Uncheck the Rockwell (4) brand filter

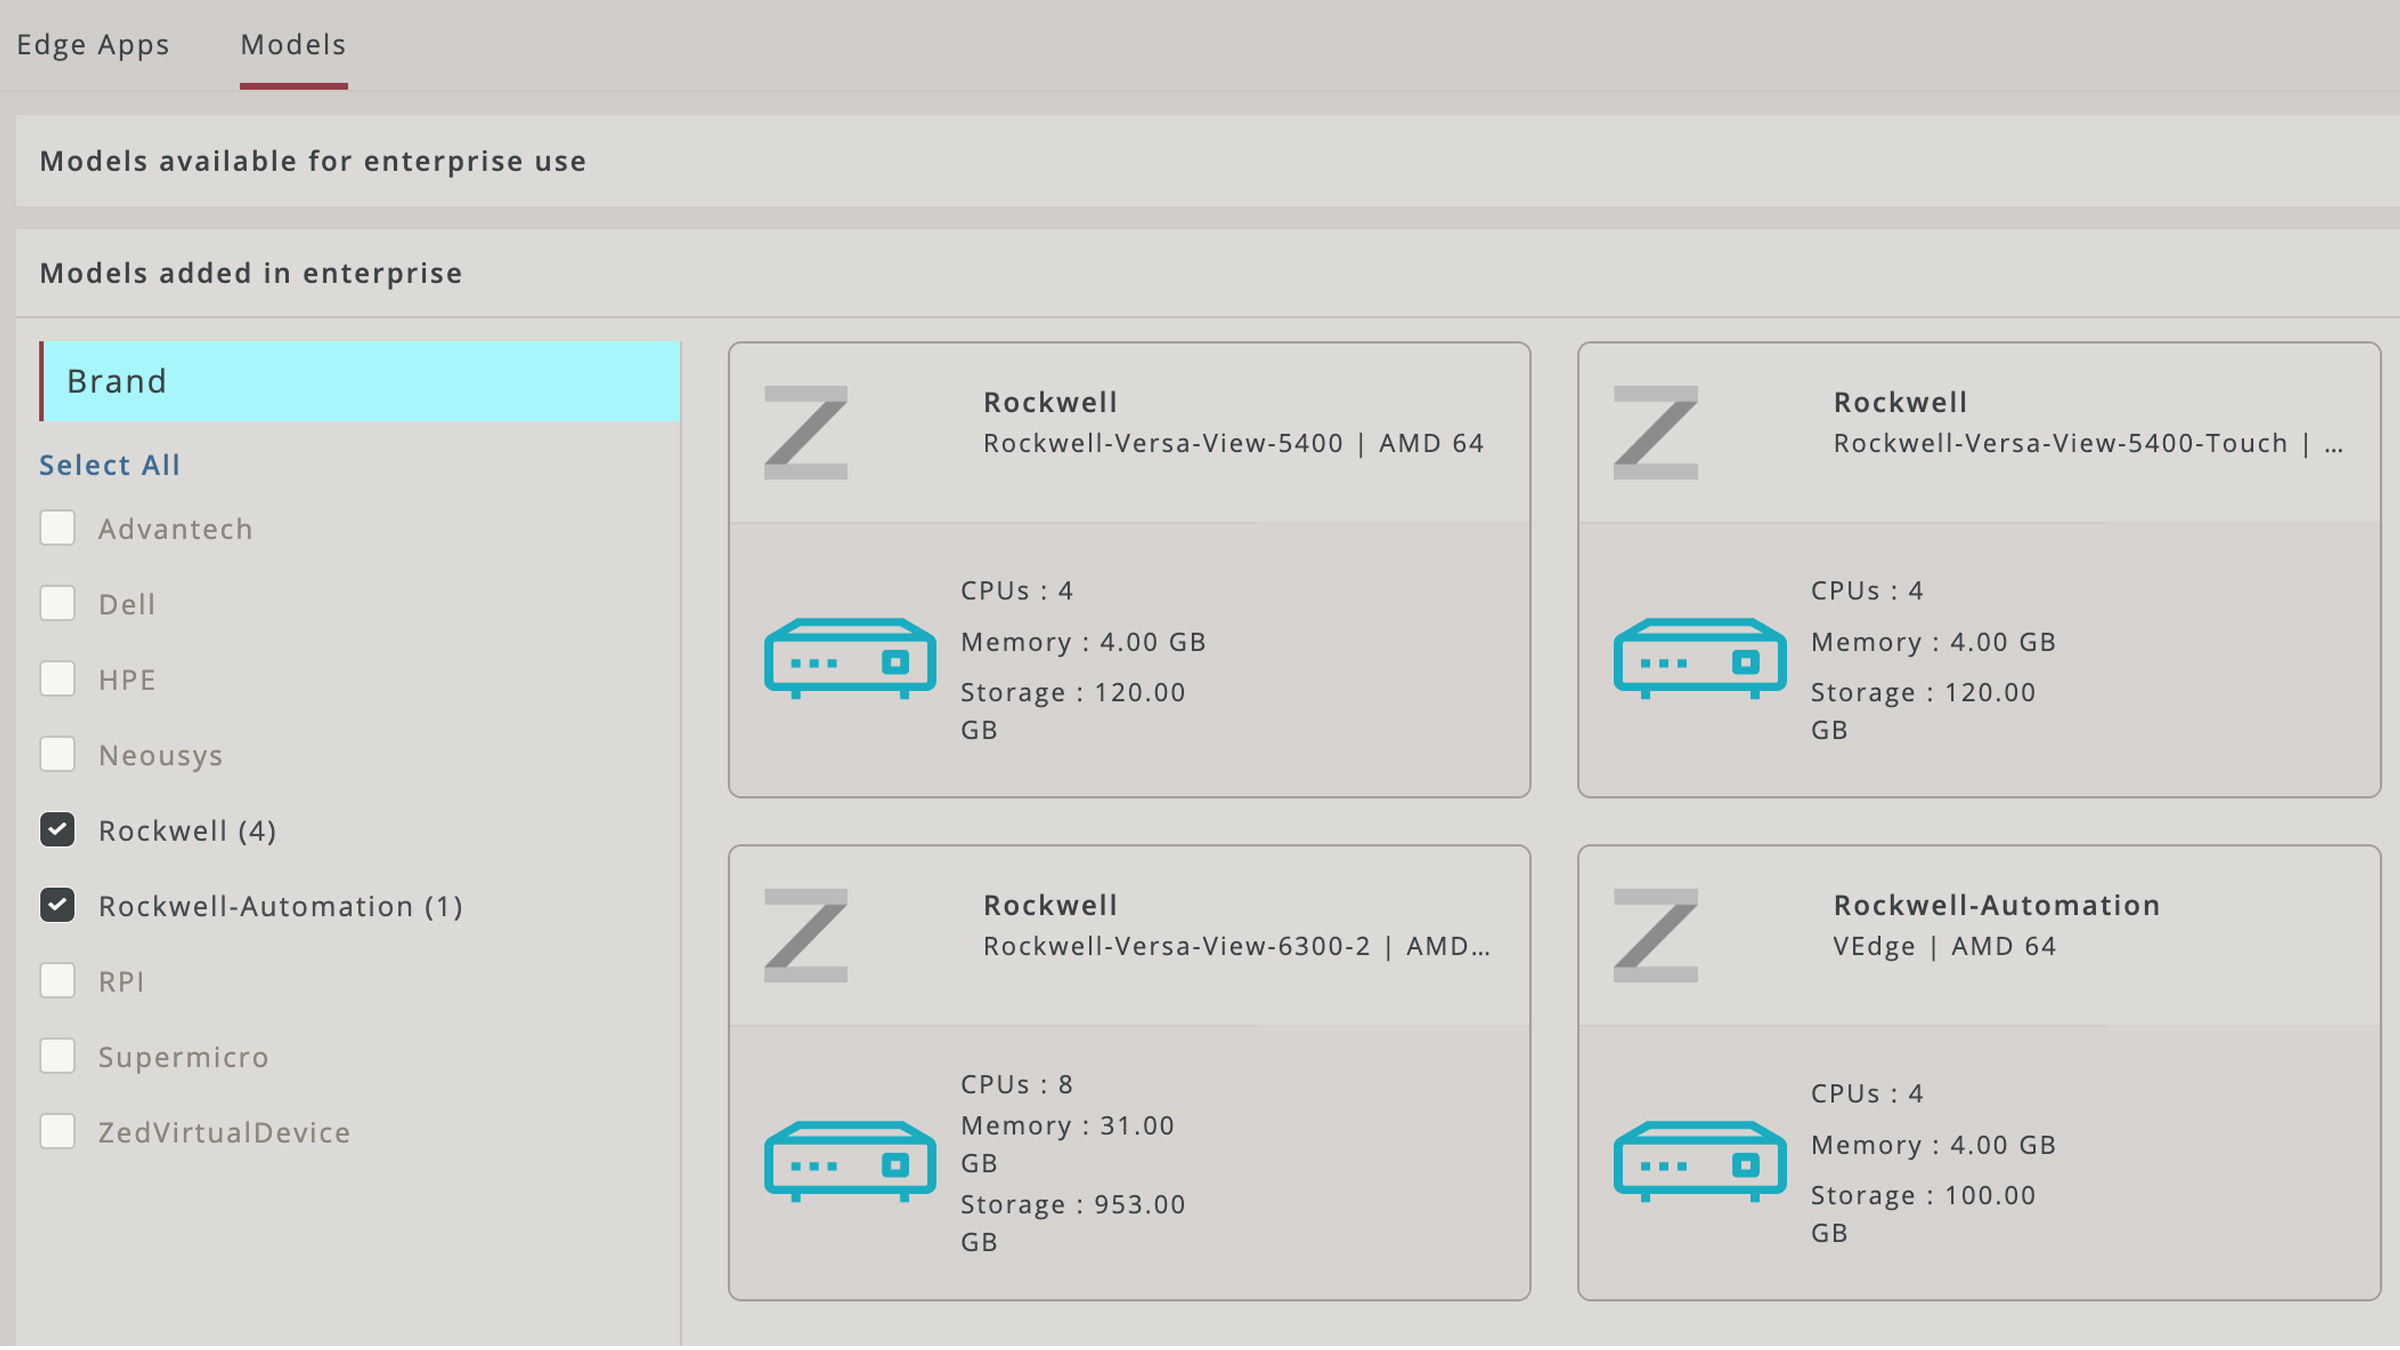coord(57,829)
